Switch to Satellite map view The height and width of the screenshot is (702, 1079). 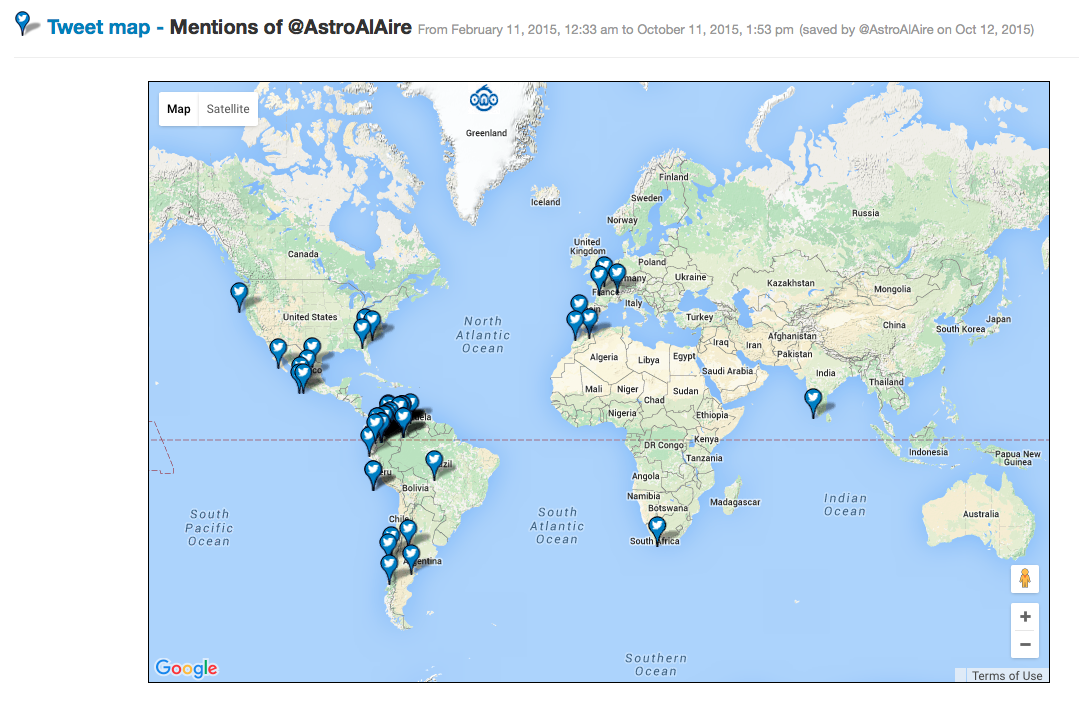click(228, 109)
